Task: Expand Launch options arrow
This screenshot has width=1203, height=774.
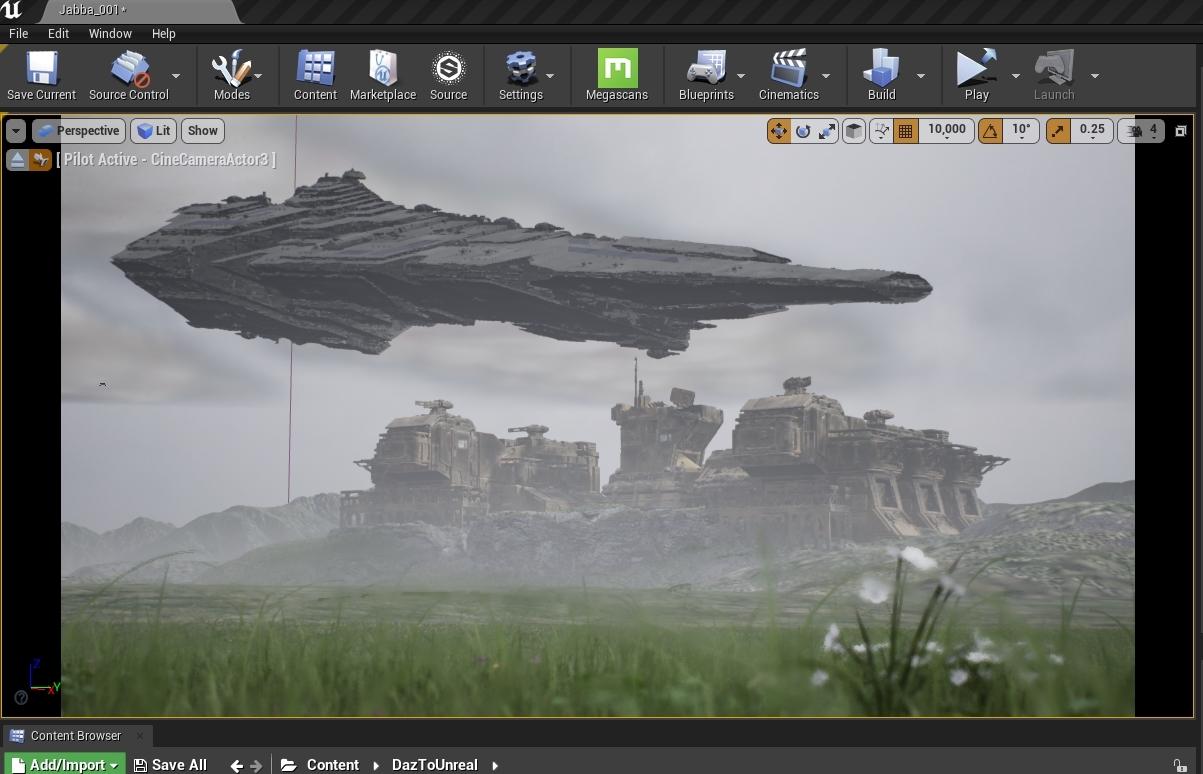Action: click(x=1095, y=76)
